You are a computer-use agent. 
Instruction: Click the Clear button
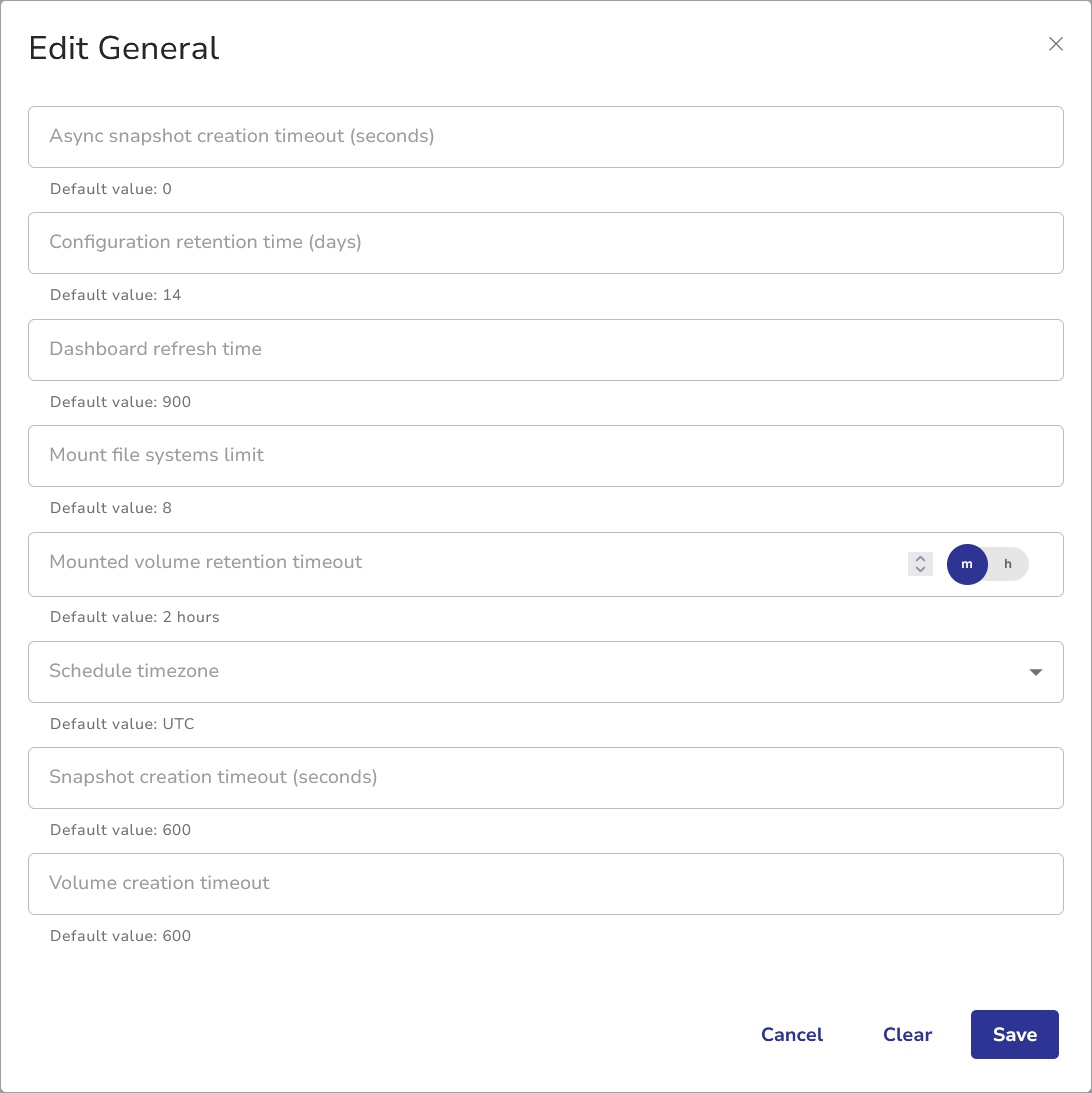pos(907,1035)
